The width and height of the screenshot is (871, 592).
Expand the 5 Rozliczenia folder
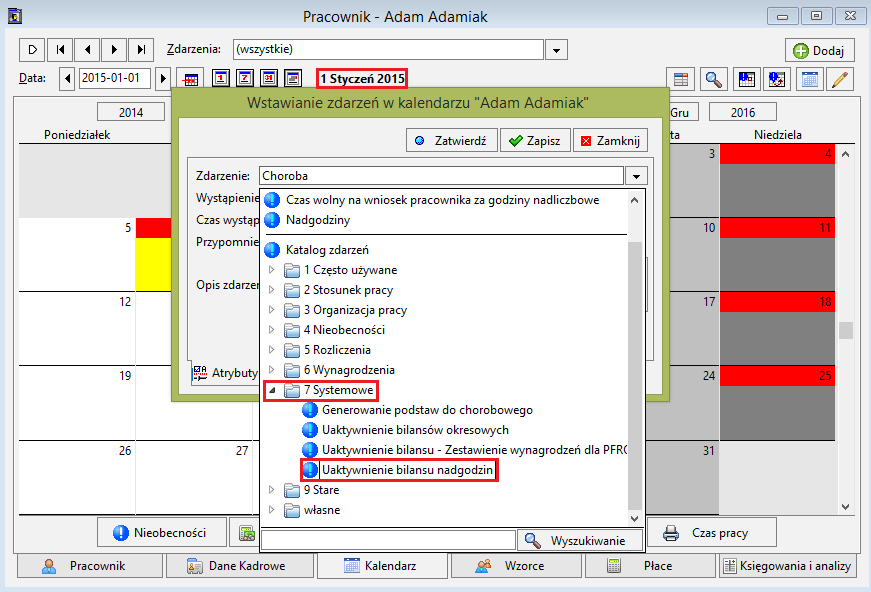(272, 350)
